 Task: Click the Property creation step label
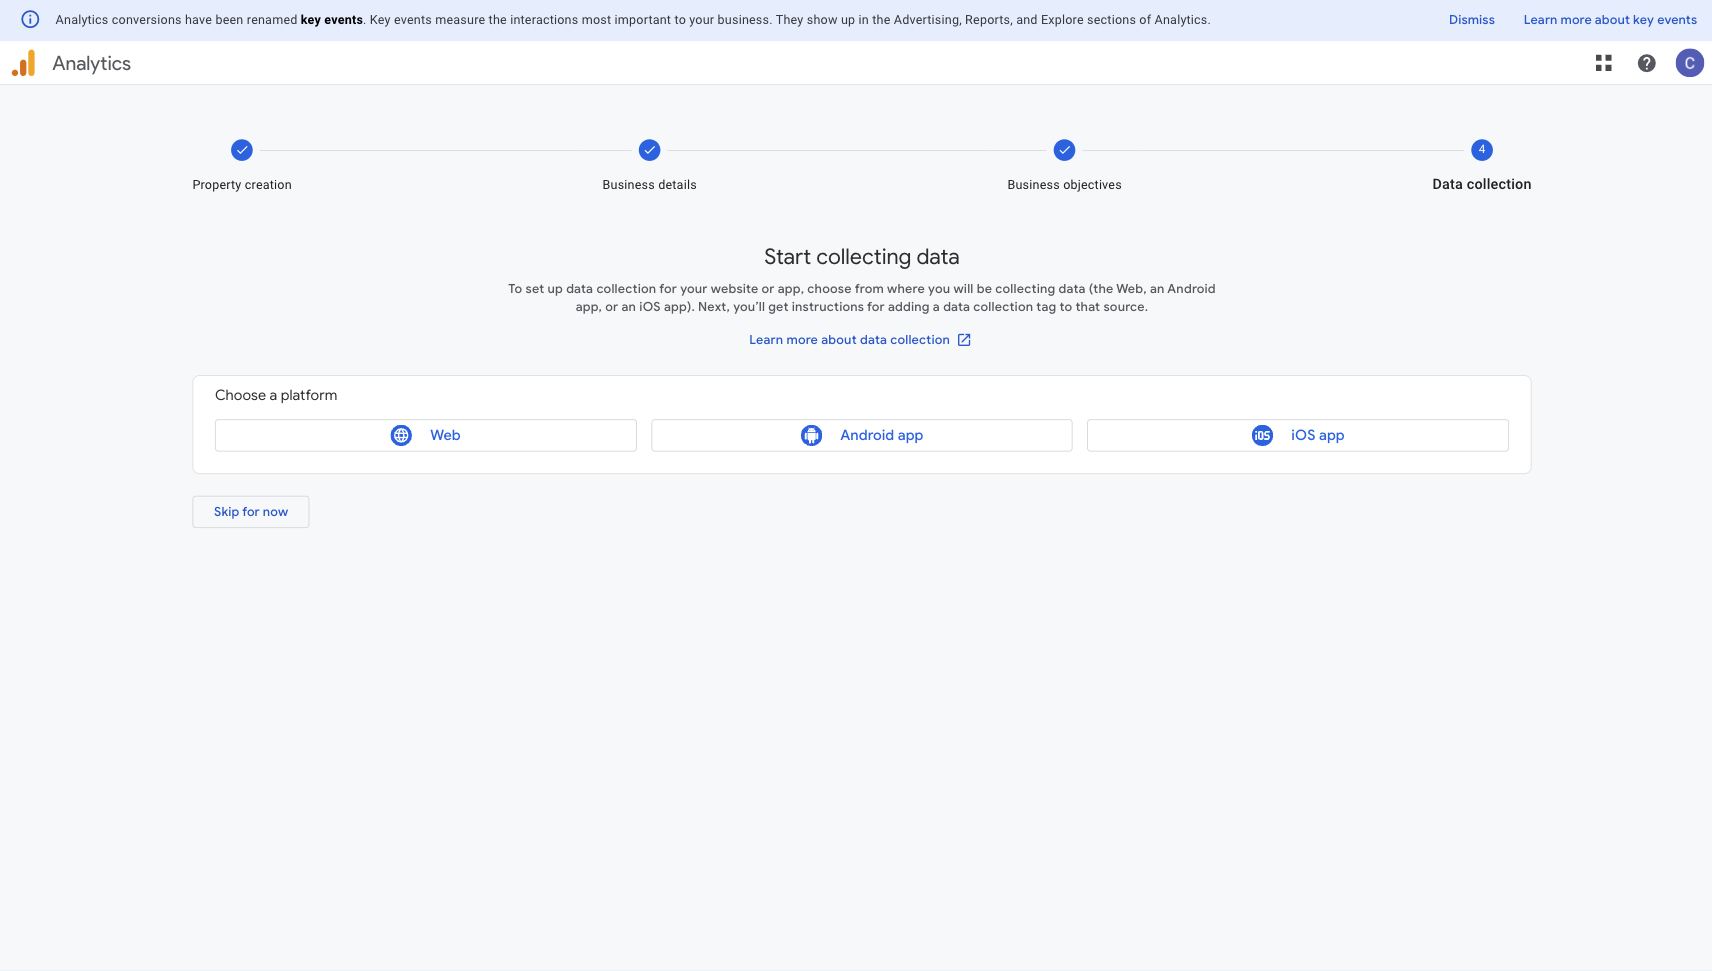(x=242, y=185)
